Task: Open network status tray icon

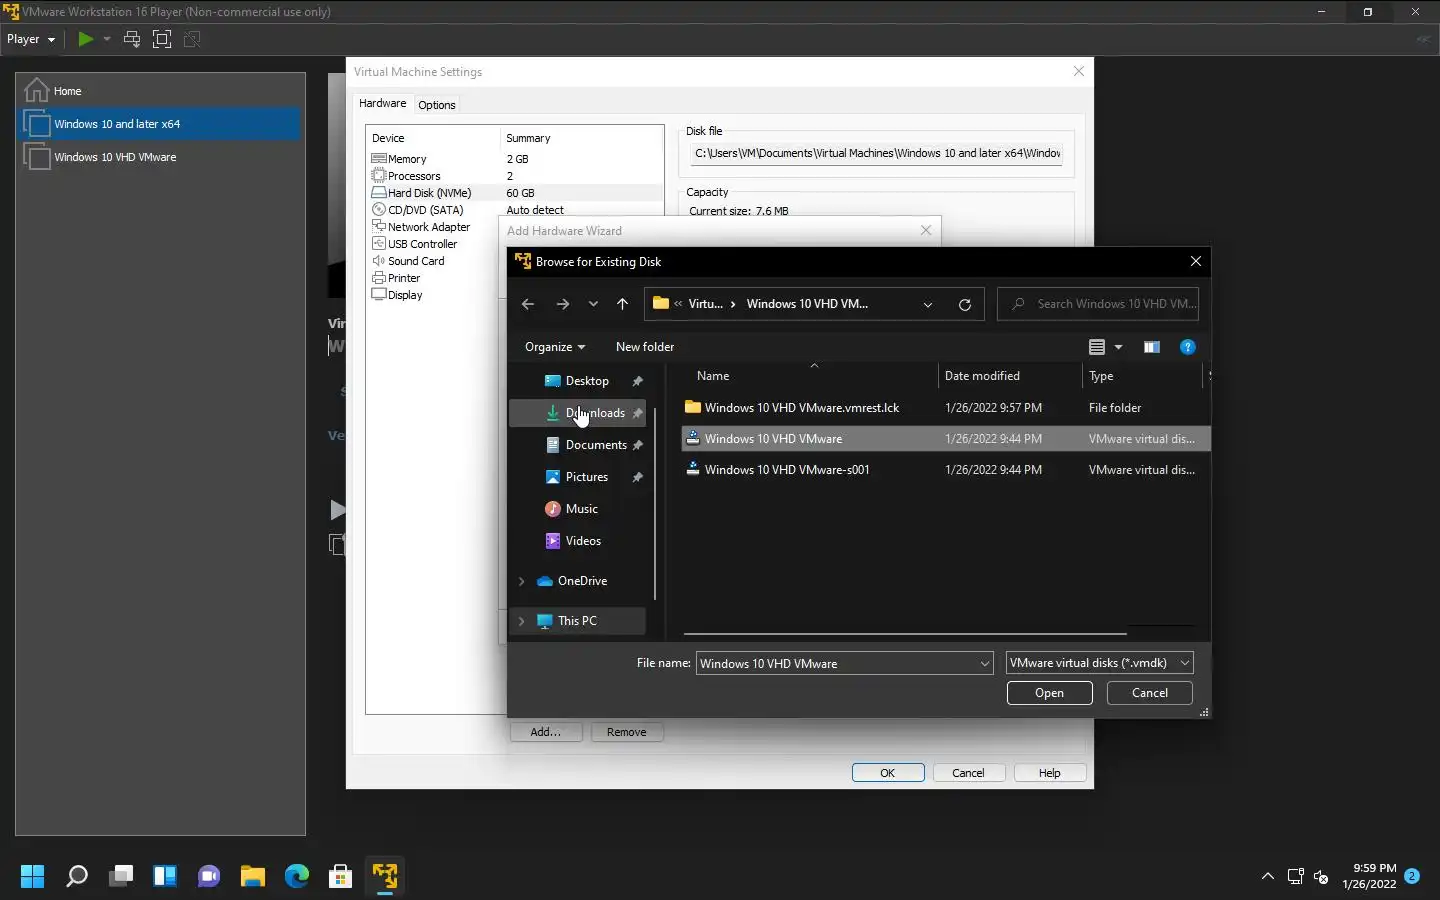Action: [1296, 877]
